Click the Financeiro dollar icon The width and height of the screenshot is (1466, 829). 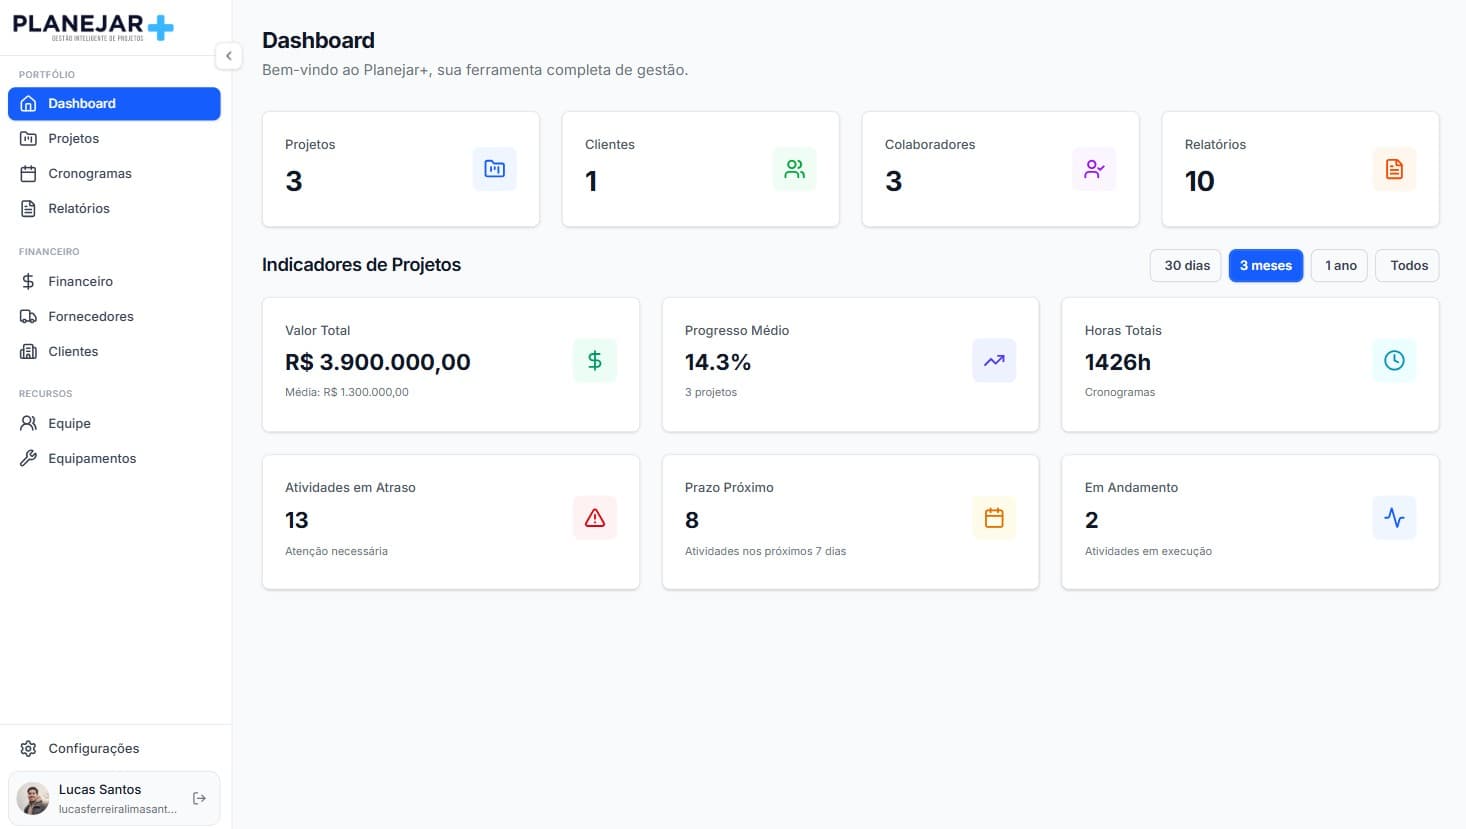coord(29,281)
